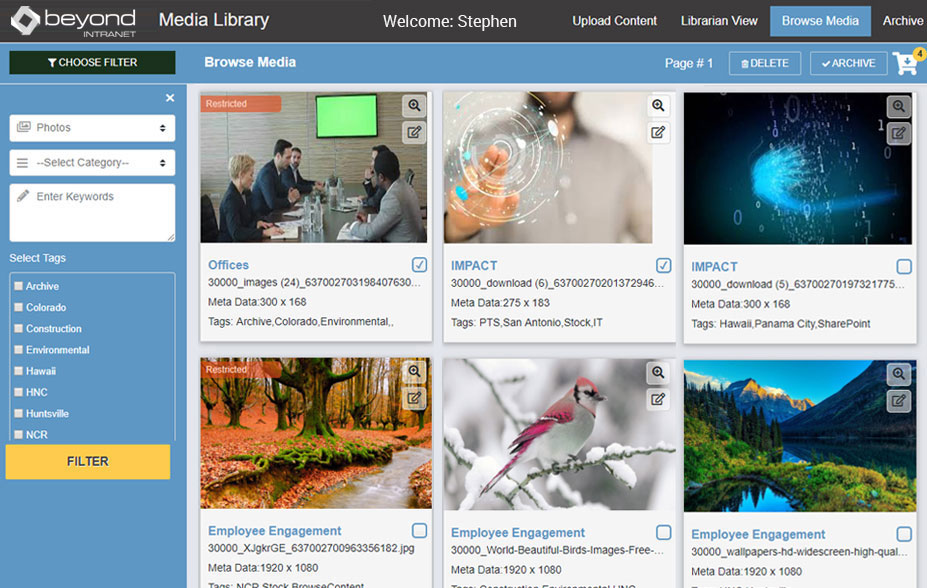927x588 pixels.
Task: Click the zoom icon on the touchscreen IMPACT image
Action: point(658,105)
